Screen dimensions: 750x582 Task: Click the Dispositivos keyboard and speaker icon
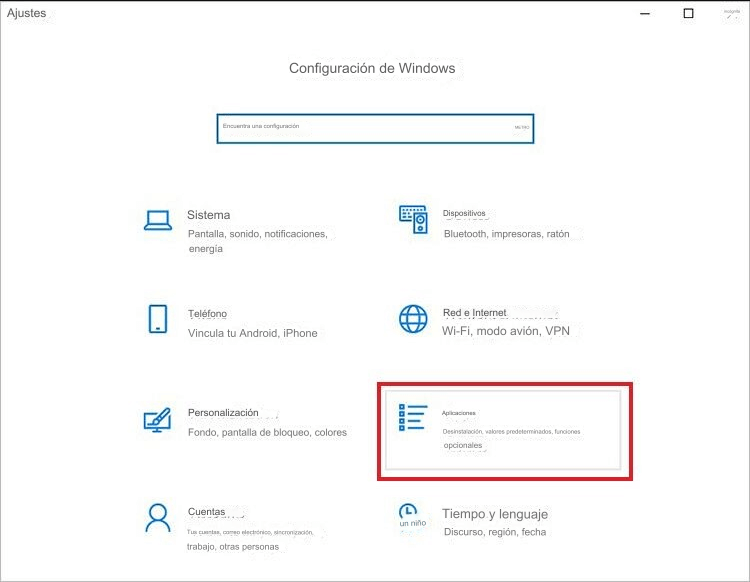coord(413,219)
